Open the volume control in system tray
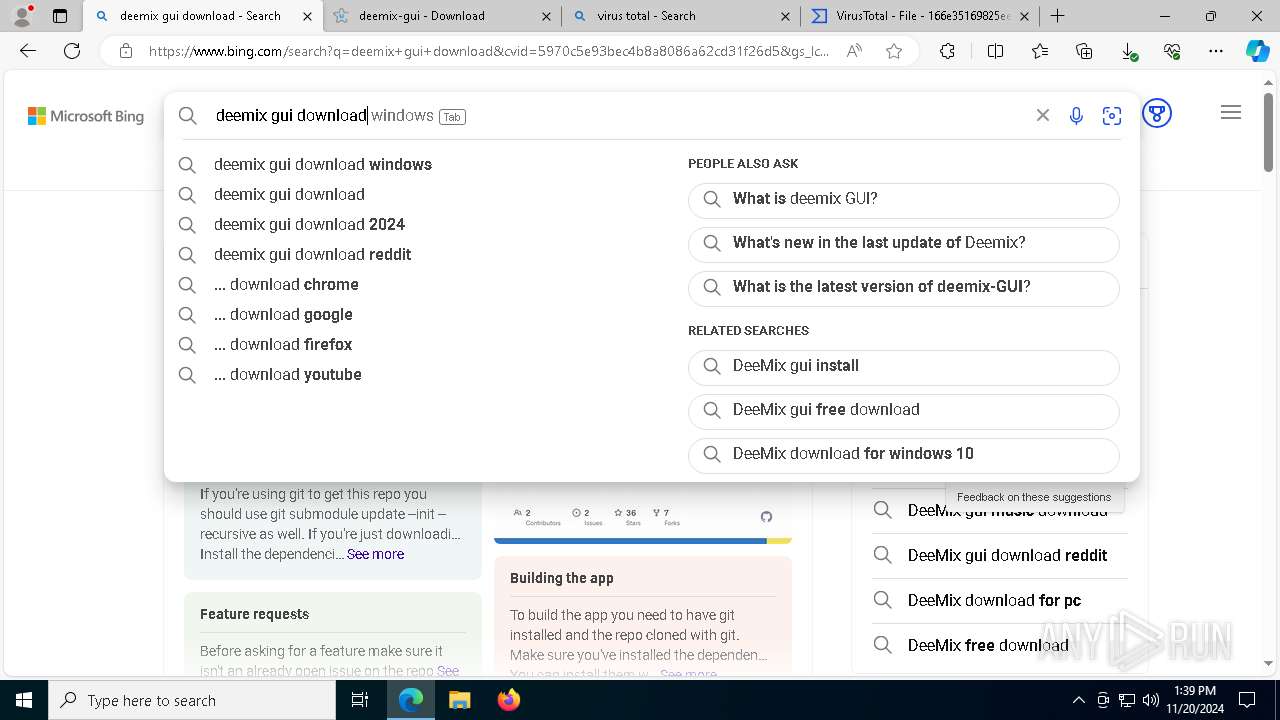The image size is (1280, 720). (x=1150, y=700)
